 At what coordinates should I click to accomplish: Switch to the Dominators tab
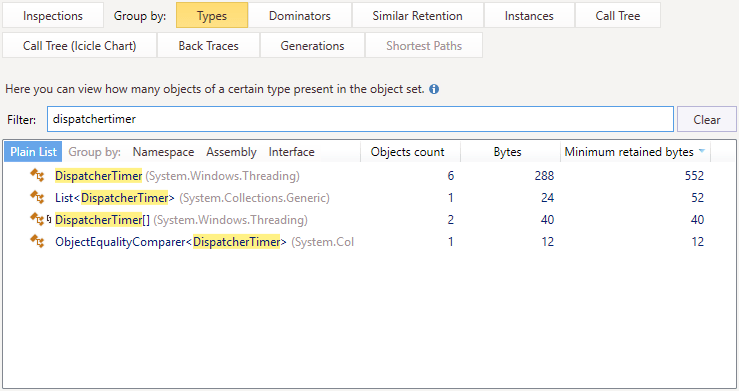pyautogui.click(x=300, y=16)
